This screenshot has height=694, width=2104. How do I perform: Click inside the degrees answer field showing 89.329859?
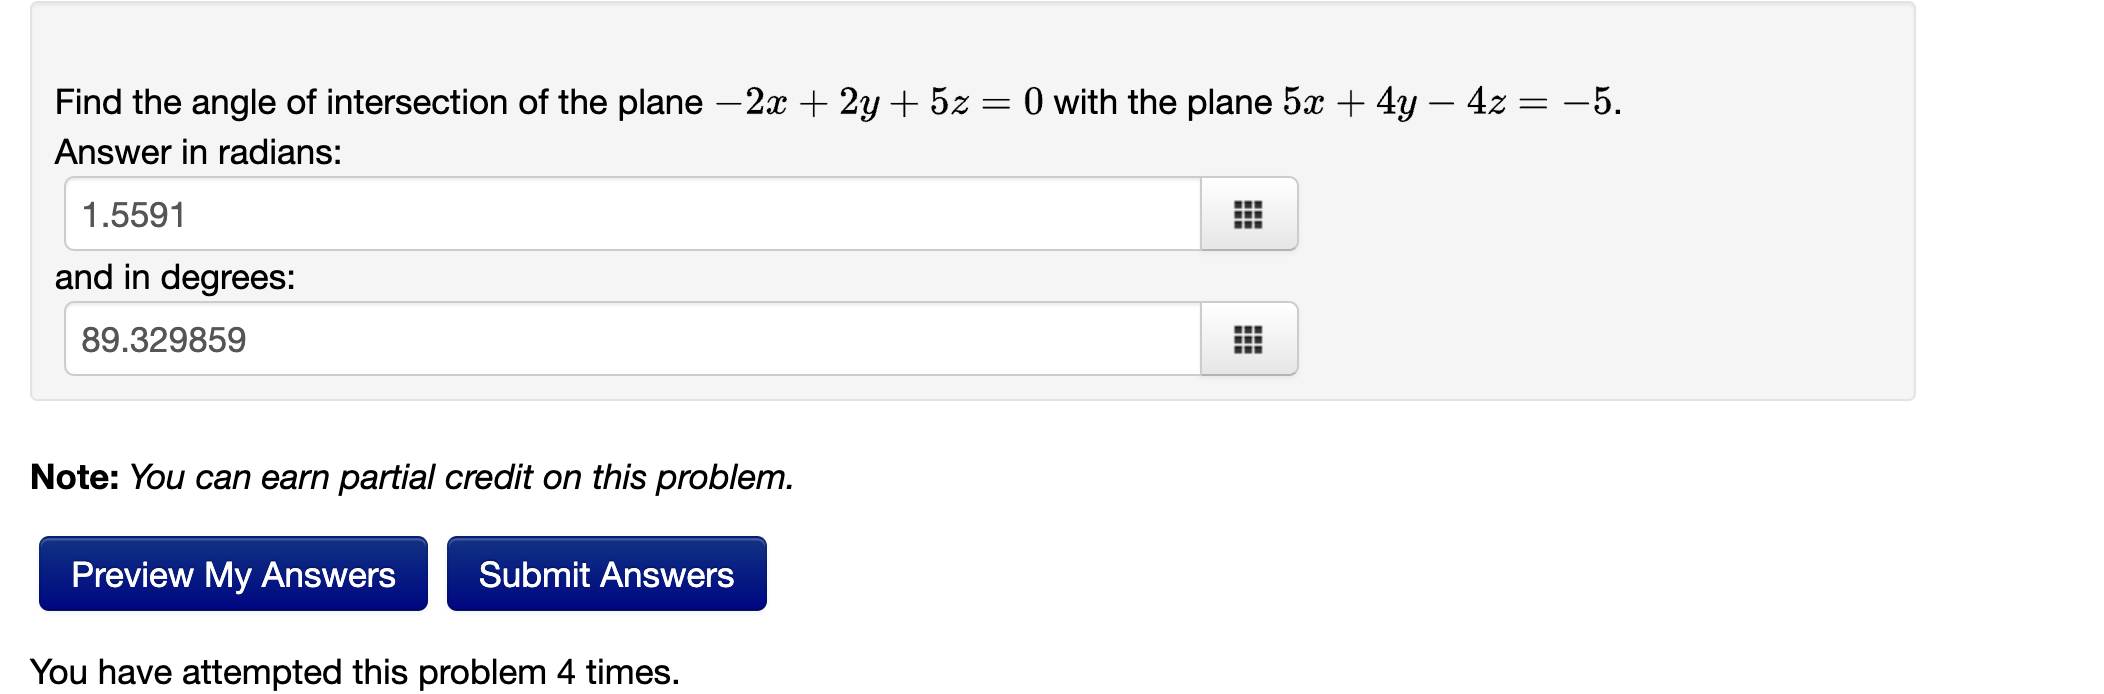click(600, 339)
